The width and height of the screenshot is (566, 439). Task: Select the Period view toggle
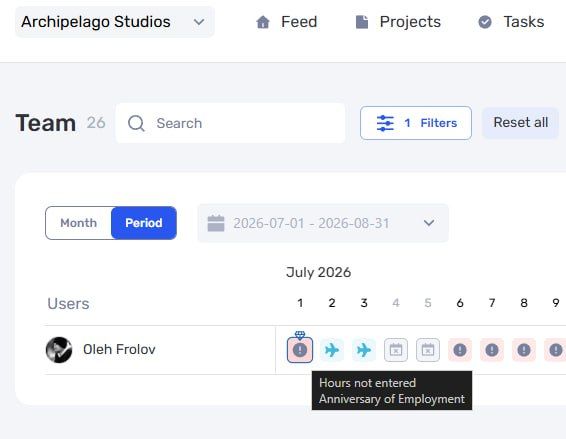point(144,223)
